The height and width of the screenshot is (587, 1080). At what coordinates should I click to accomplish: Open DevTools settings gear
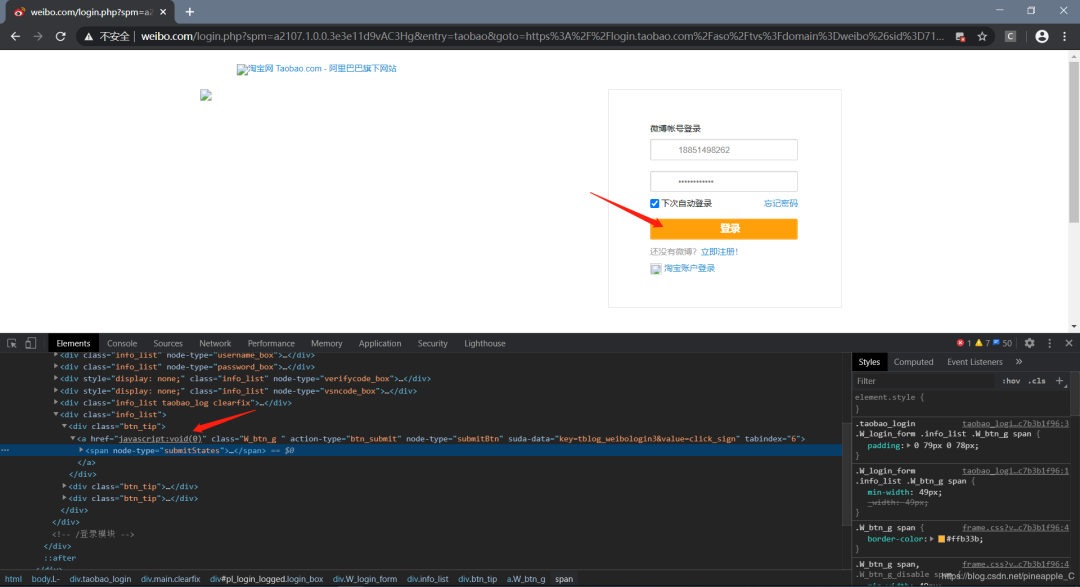click(1029, 343)
